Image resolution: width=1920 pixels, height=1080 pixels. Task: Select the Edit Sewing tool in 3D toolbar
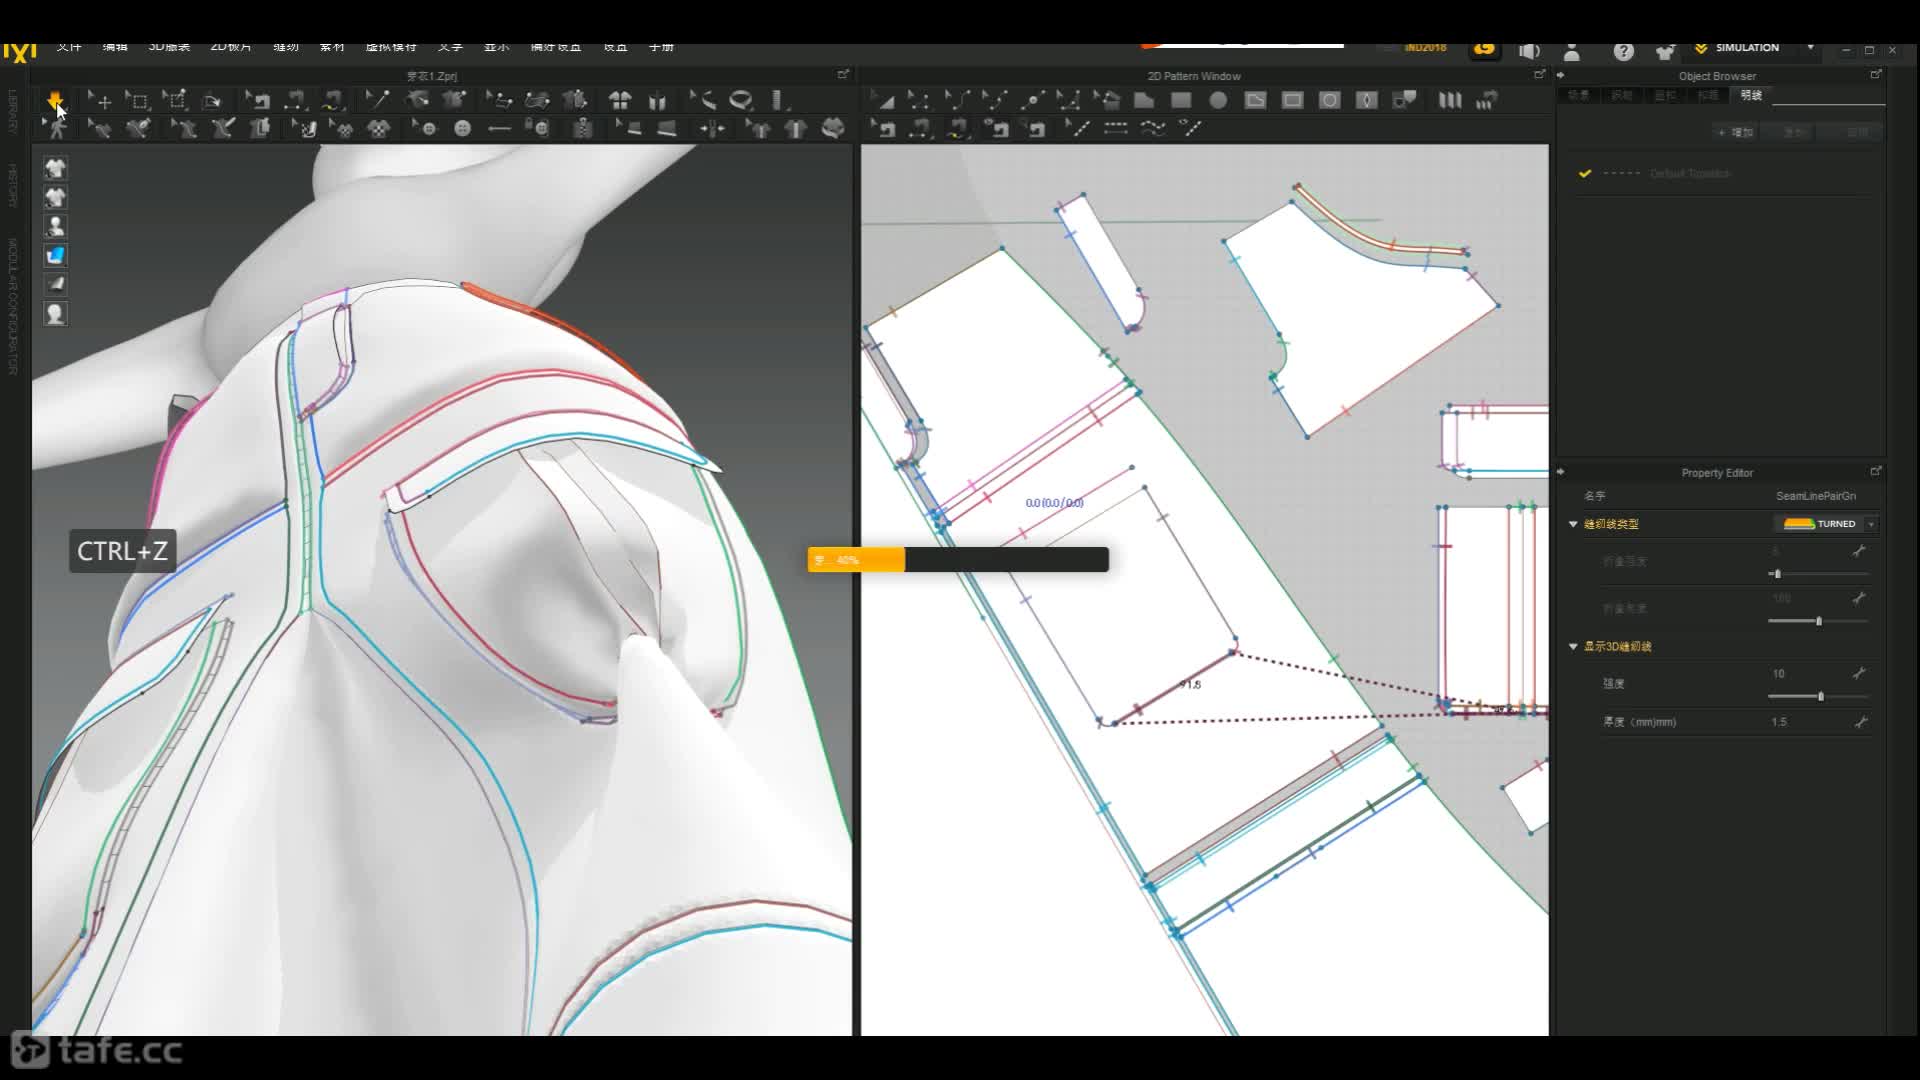pos(257,100)
